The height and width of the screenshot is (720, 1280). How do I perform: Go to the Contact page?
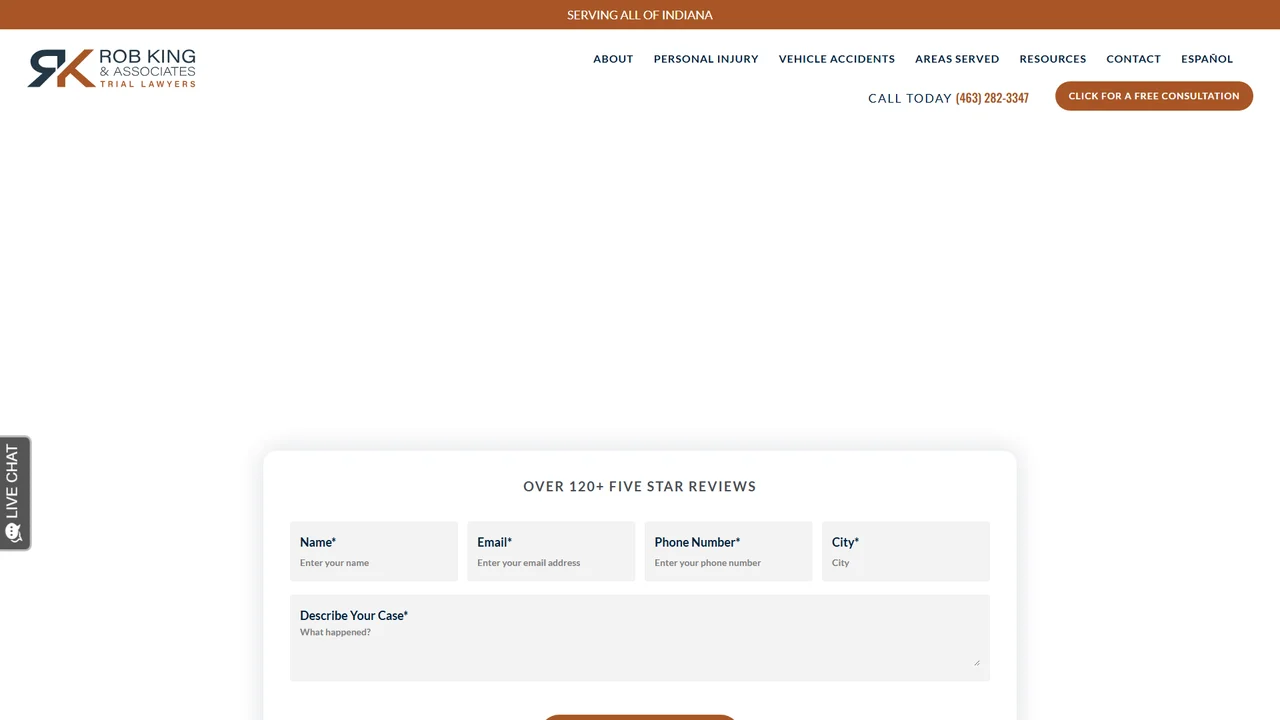click(1133, 59)
